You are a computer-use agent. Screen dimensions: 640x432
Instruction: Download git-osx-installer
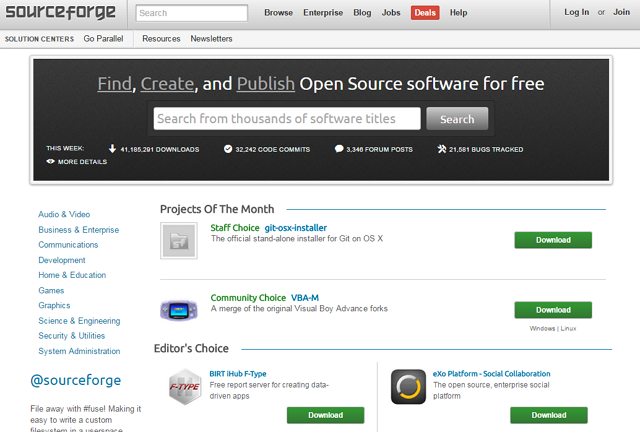coord(553,240)
